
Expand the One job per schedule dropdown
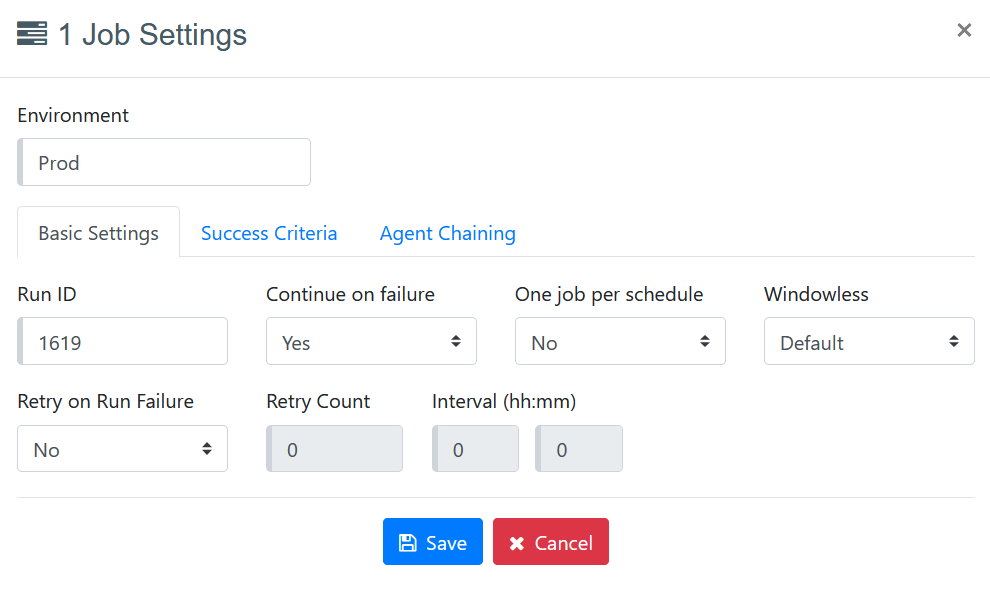620,342
